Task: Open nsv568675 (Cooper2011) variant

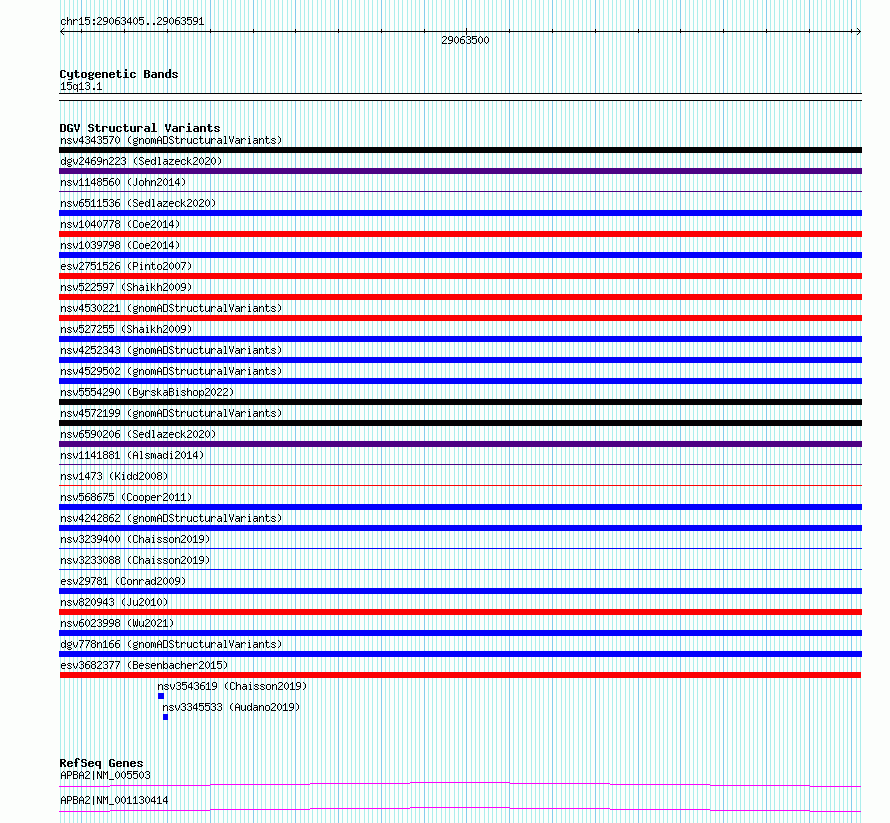Action: [x=126, y=497]
